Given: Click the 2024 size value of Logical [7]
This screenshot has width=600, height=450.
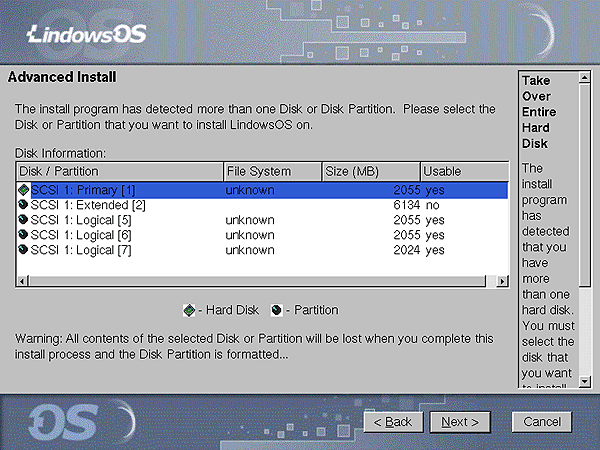Looking at the screenshot, I should pos(407,250).
